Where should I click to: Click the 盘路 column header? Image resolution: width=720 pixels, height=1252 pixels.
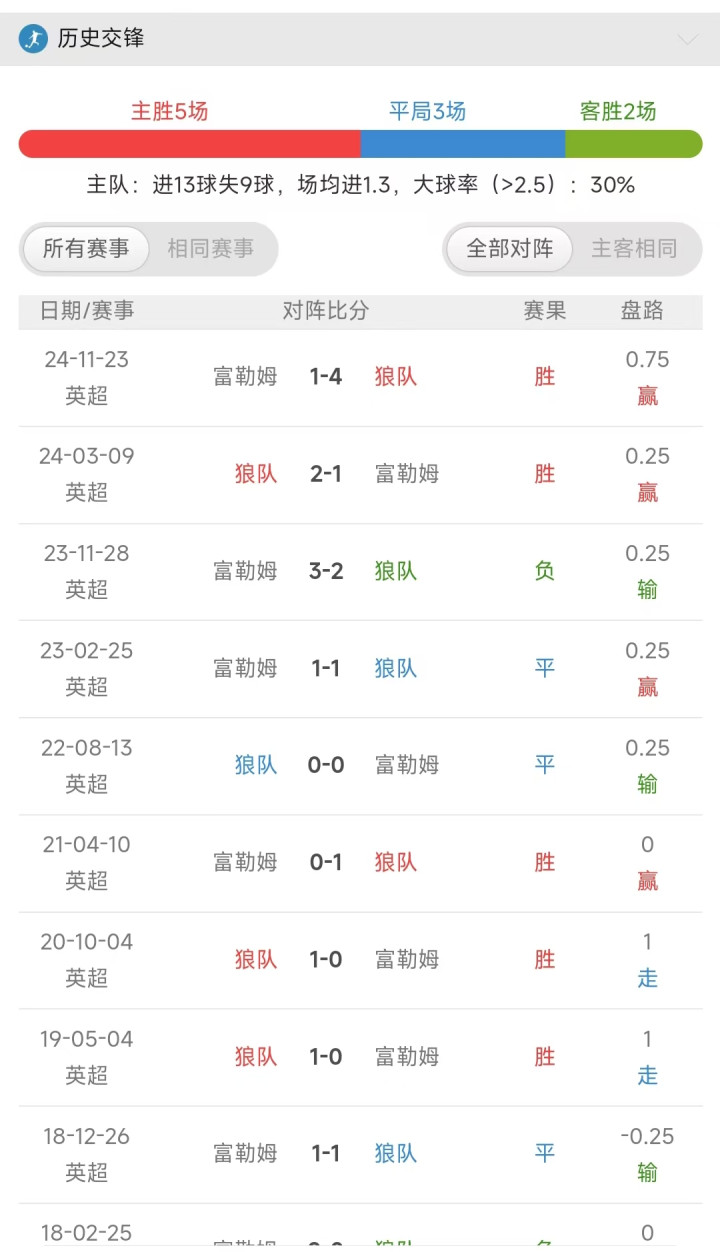point(642,311)
